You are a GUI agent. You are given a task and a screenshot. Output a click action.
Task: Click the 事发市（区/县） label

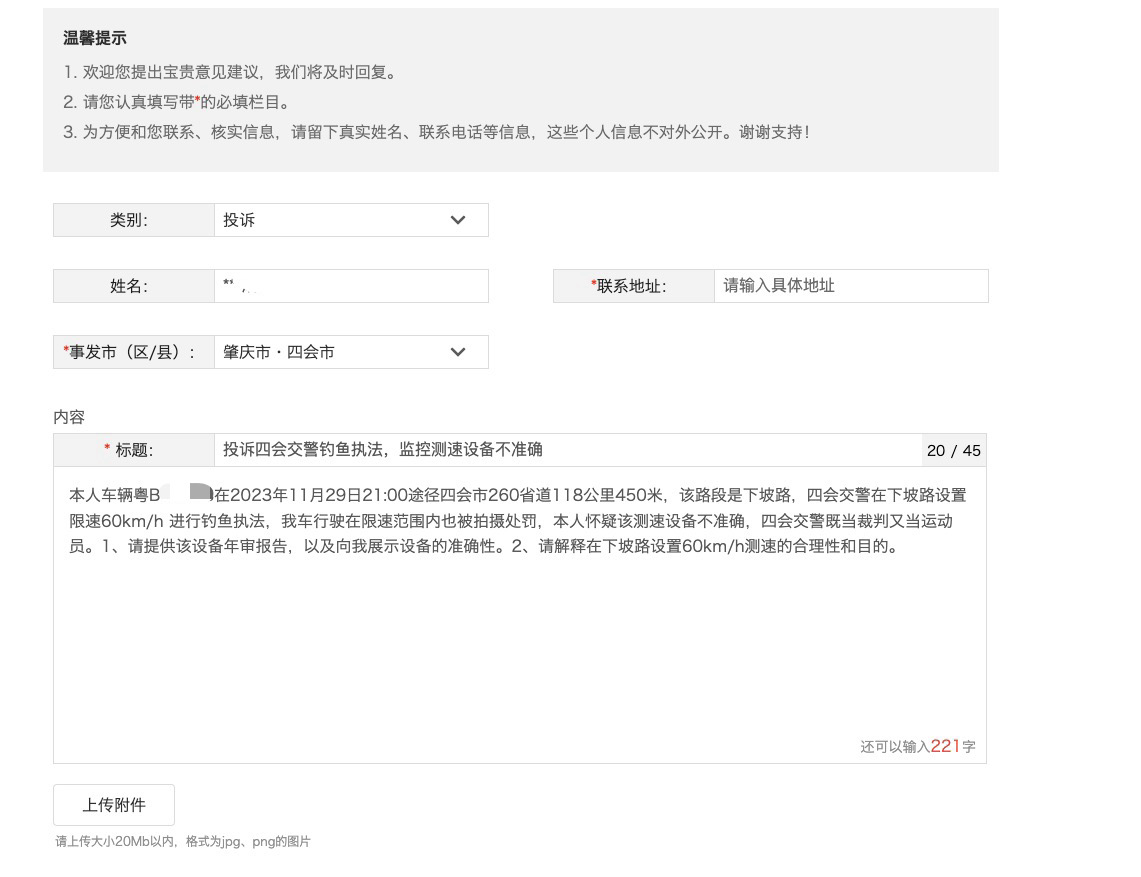[x=130, y=352]
